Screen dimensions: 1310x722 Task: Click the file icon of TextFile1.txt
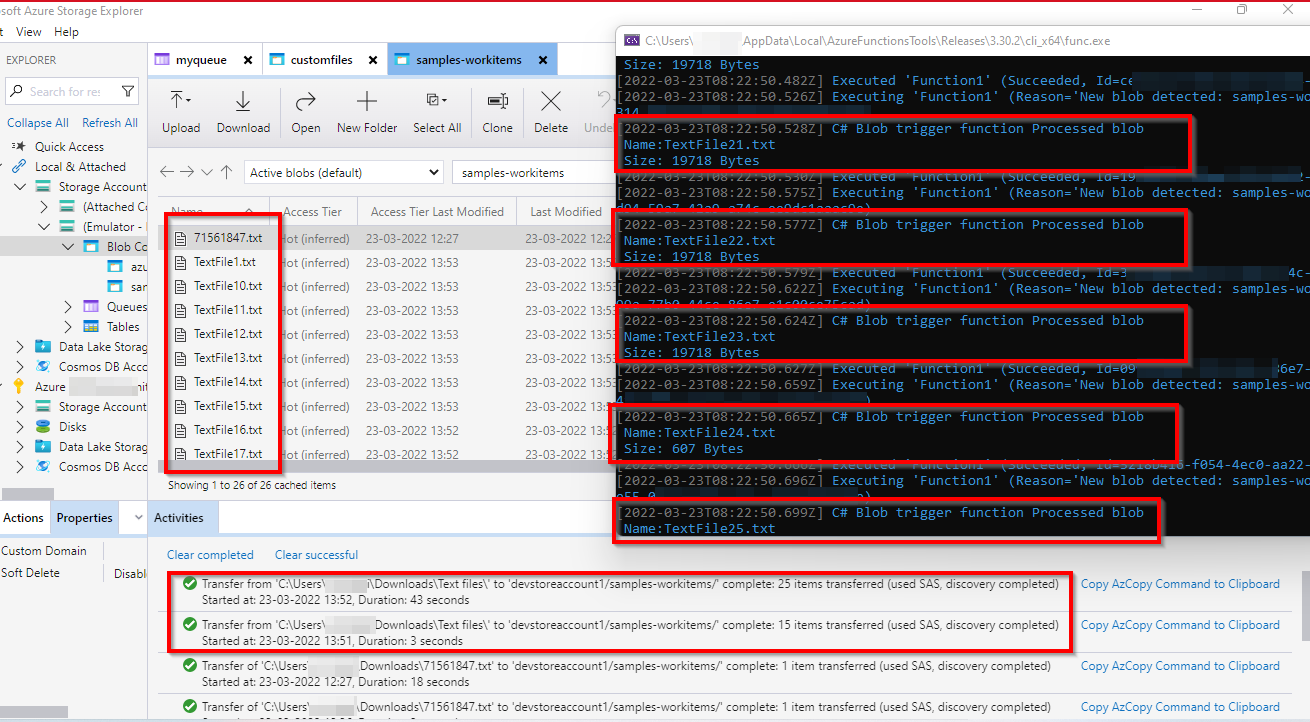(181, 262)
